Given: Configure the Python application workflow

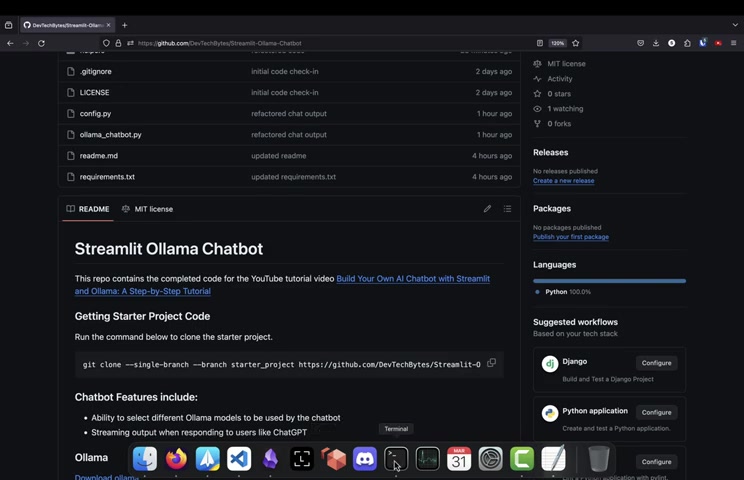Looking at the screenshot, I should click(x=656, y=413).
